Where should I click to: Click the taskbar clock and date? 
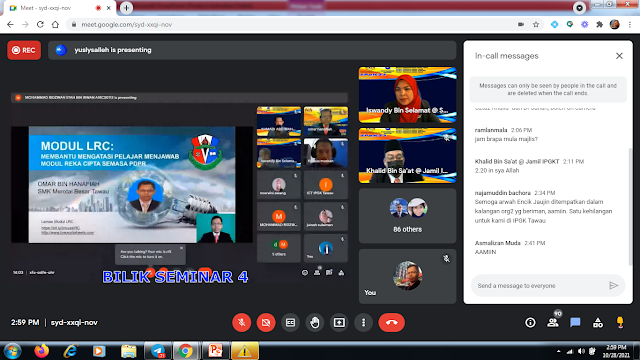tap(617, 351)
